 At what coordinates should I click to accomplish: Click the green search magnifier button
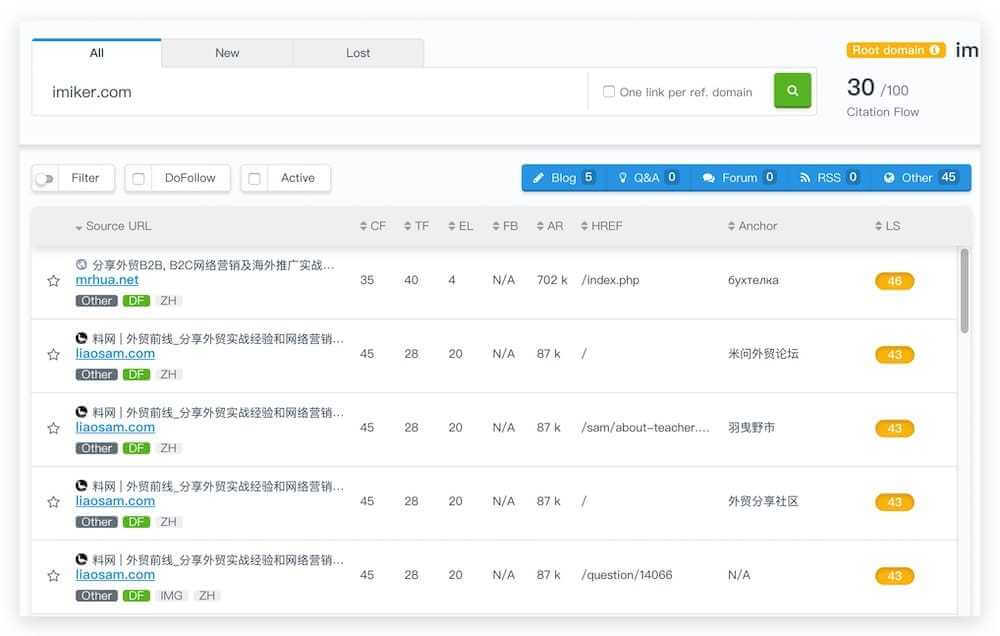tap(792, 90)
